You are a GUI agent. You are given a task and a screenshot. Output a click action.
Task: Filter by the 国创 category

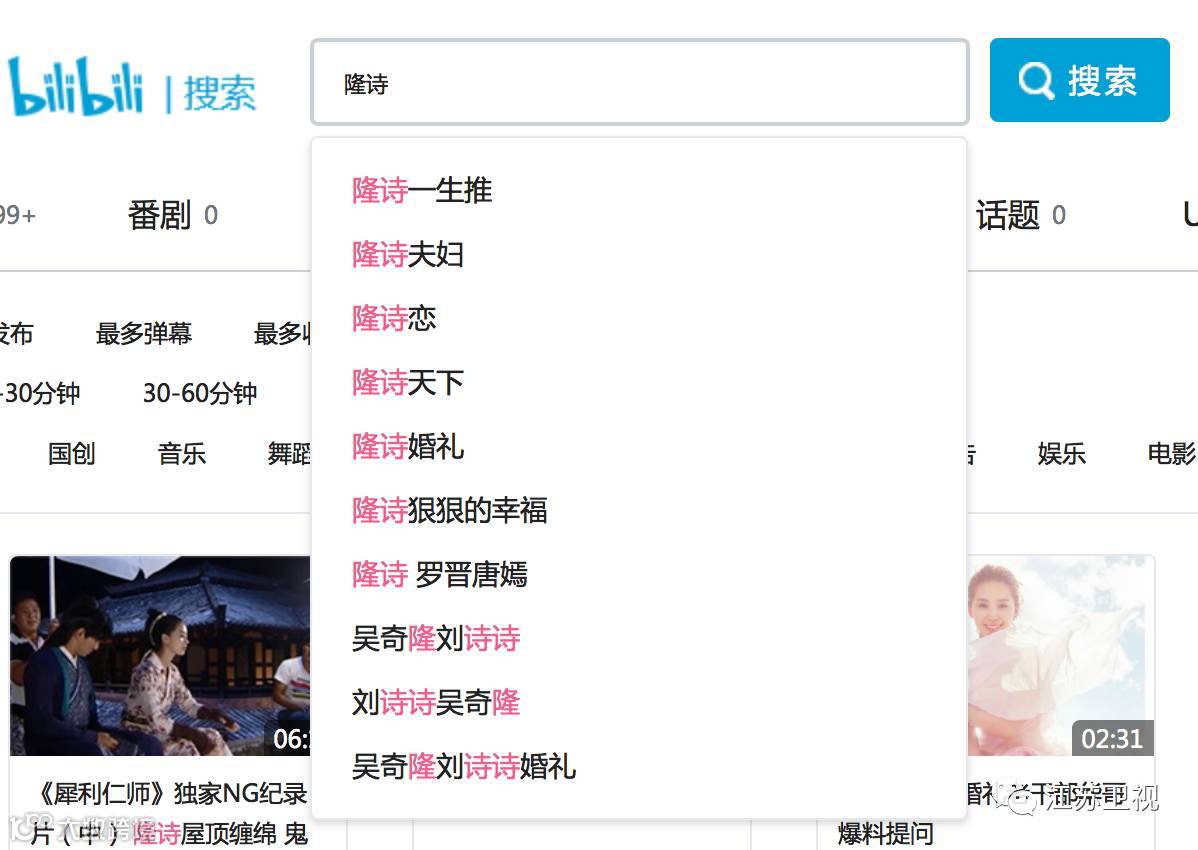[x=72, y=454]
